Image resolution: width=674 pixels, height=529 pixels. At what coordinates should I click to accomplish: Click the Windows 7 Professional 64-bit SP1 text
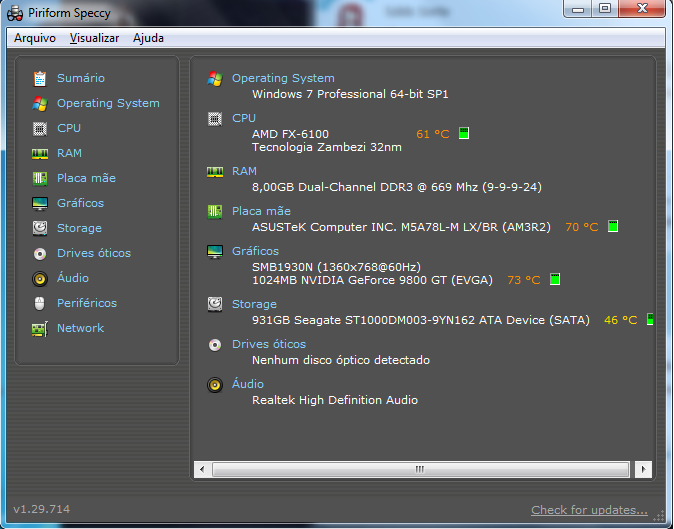[x=350, y=94]
